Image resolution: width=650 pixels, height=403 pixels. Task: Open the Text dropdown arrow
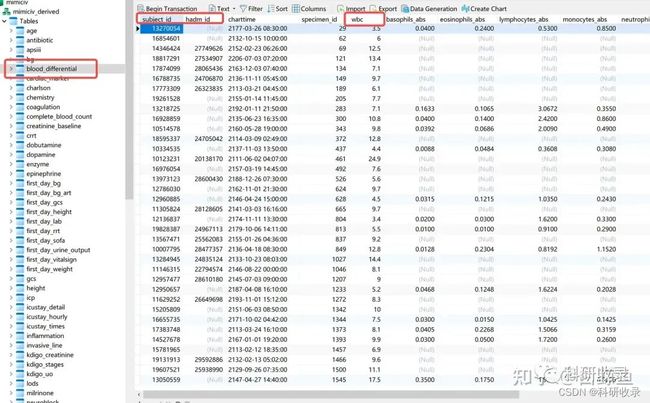[234, 9]
